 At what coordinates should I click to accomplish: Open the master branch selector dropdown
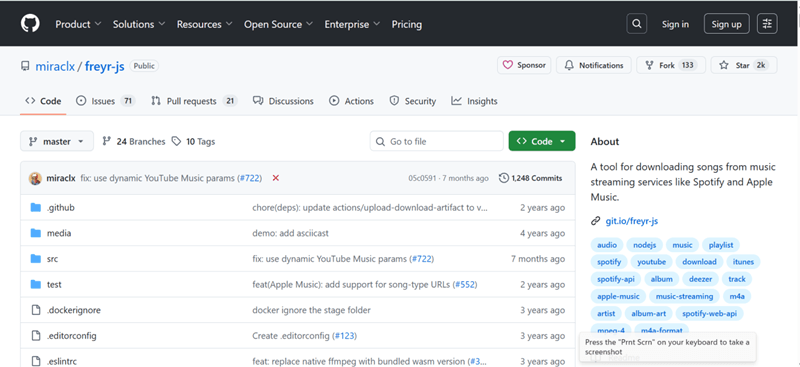click(57, 141)
